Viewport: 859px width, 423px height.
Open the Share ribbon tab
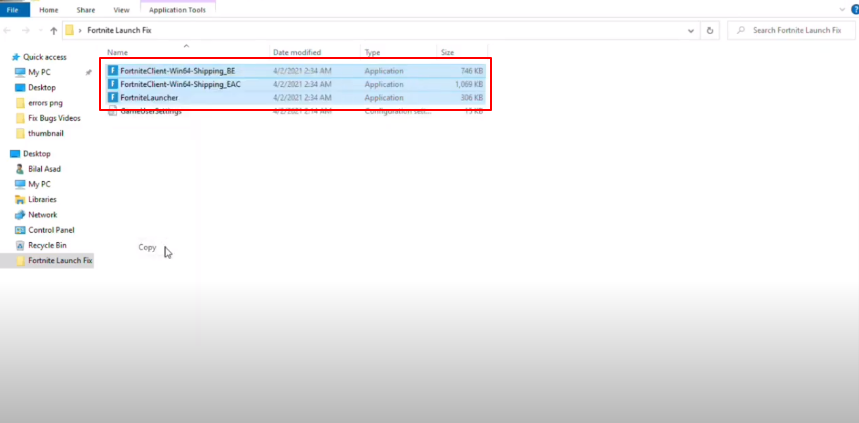point(85,10)
